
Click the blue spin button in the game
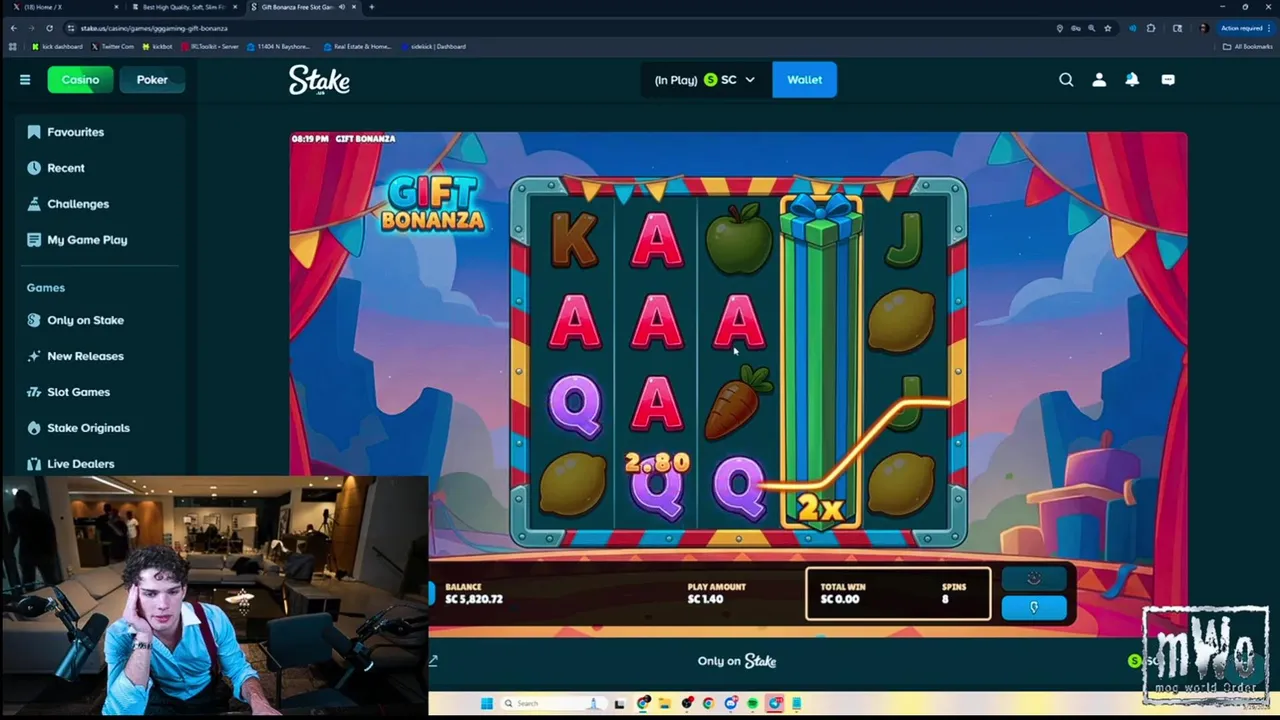[1034, 607]
